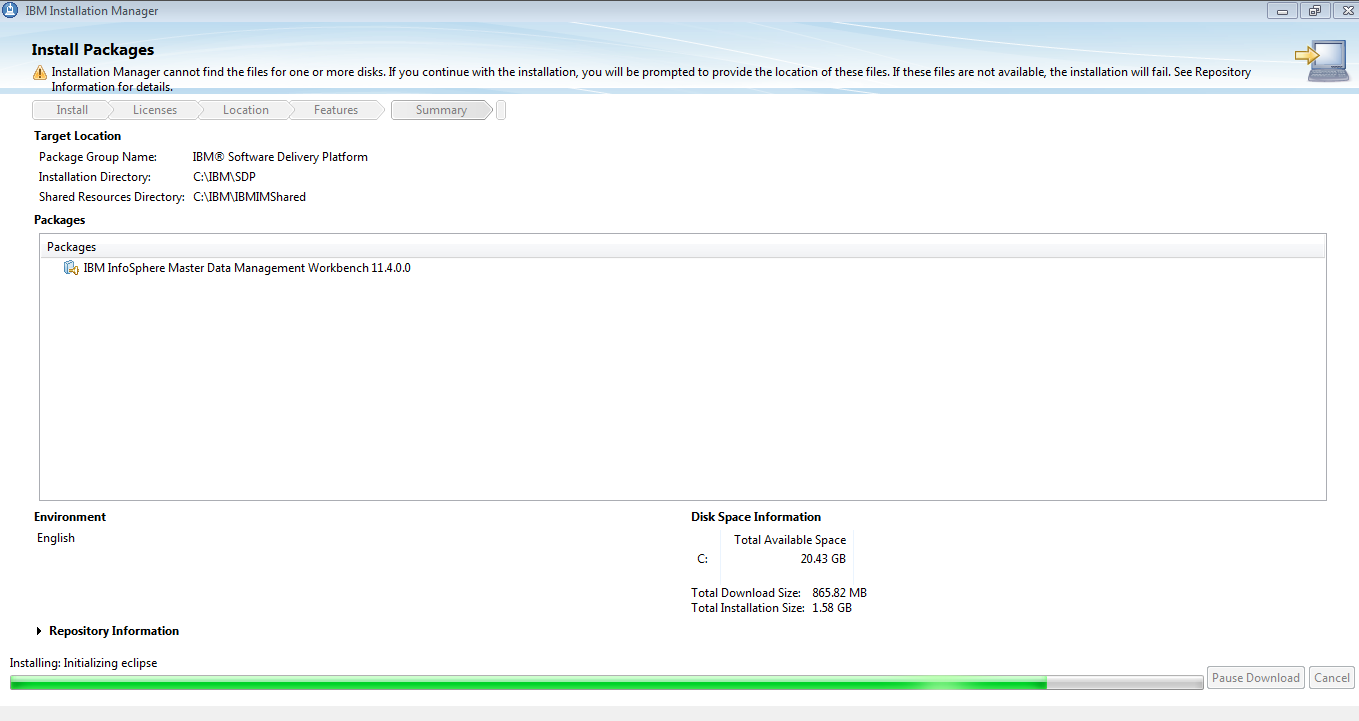1359x721 pixels.
Task: Click the Install Packages page title
Action: 93,50
